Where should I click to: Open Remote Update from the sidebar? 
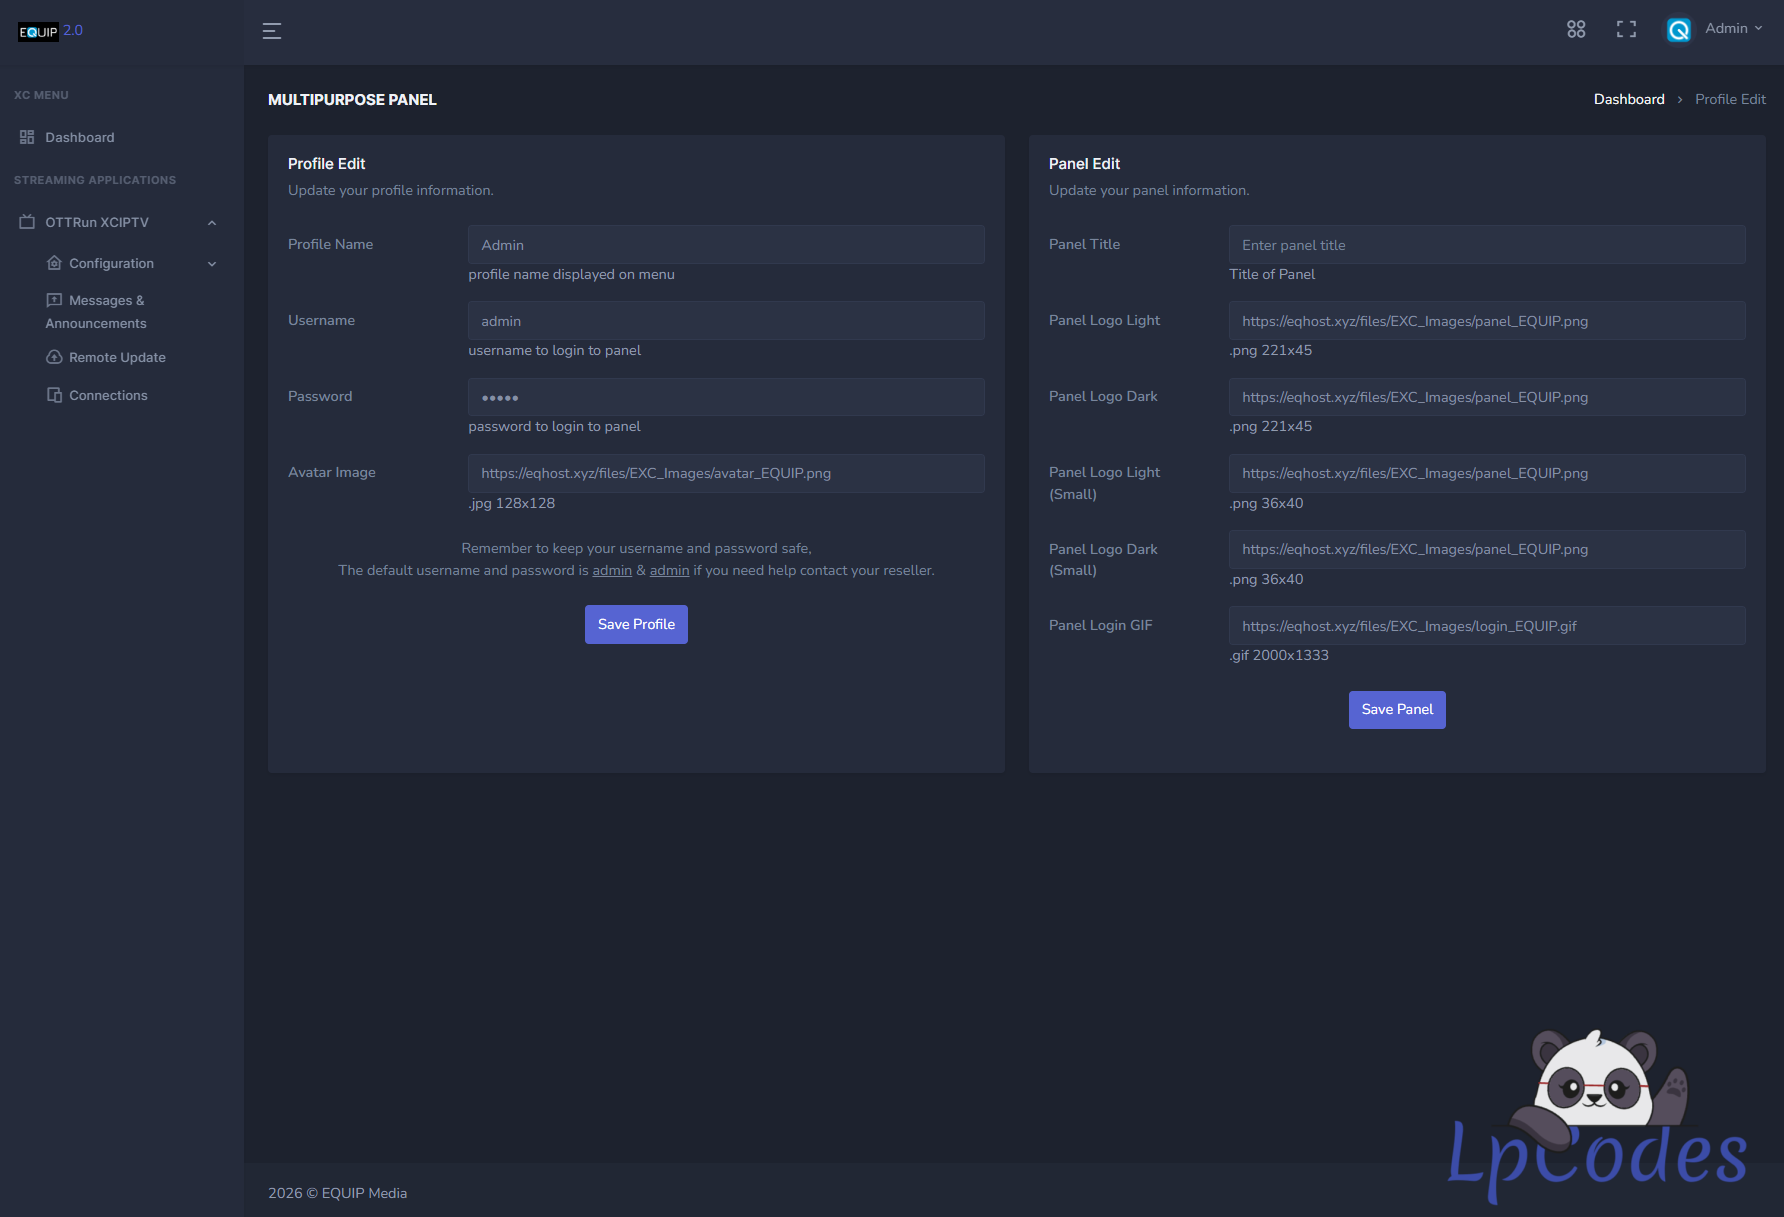point(117,357)
